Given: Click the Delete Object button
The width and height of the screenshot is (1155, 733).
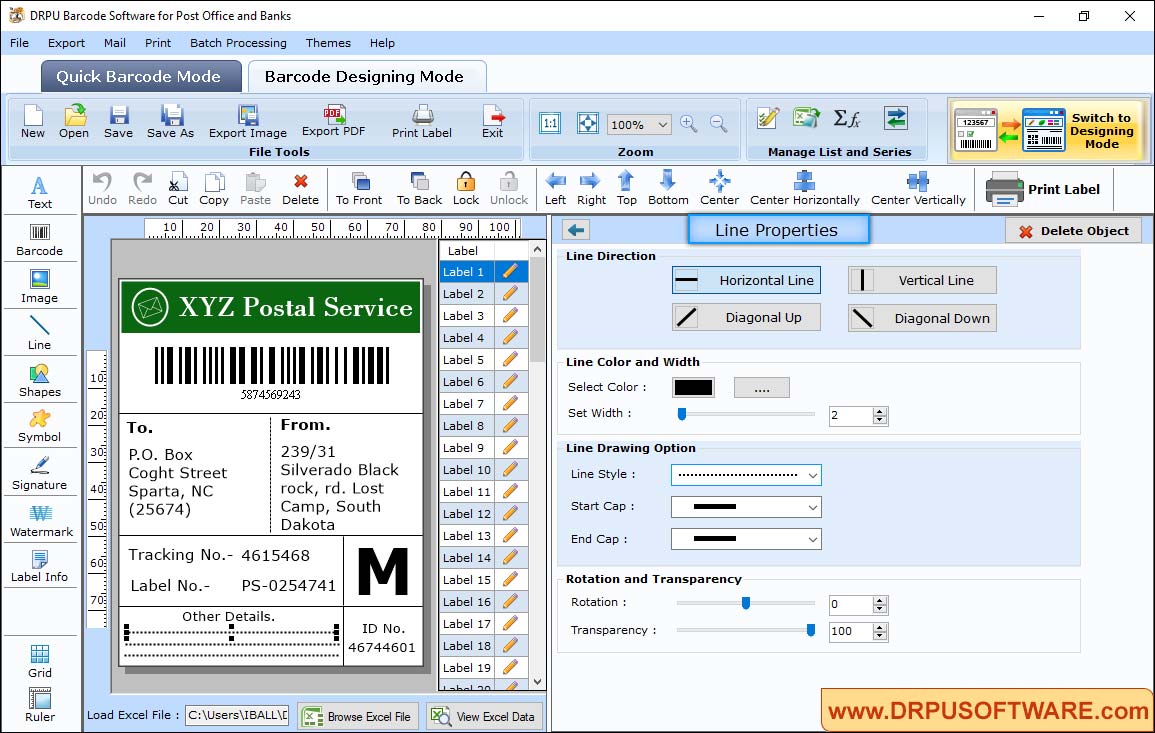Looking at the screenshot, I should tap(1073, 231).
